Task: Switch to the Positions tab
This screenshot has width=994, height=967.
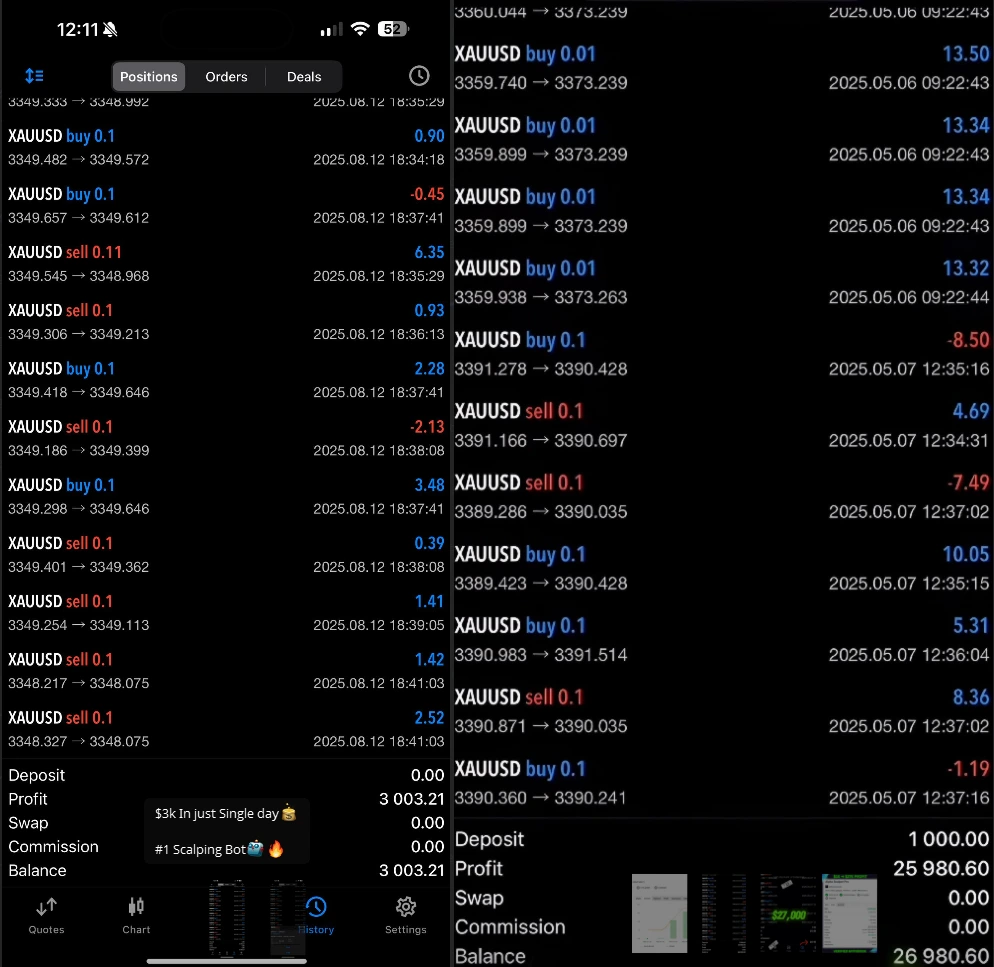Action: pos(148,77)
